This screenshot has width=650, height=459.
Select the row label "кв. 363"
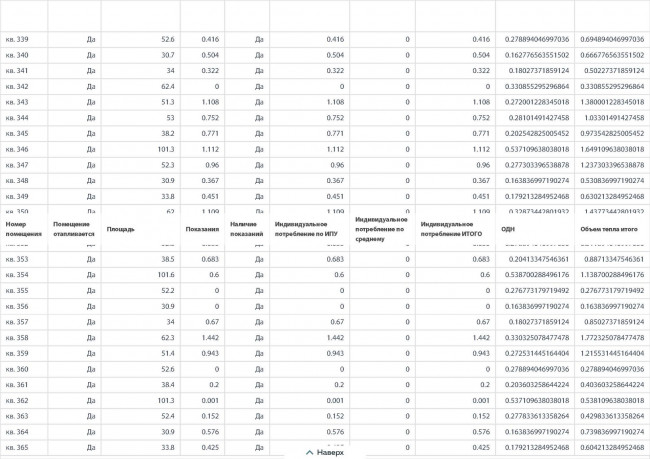click(17, 416)
